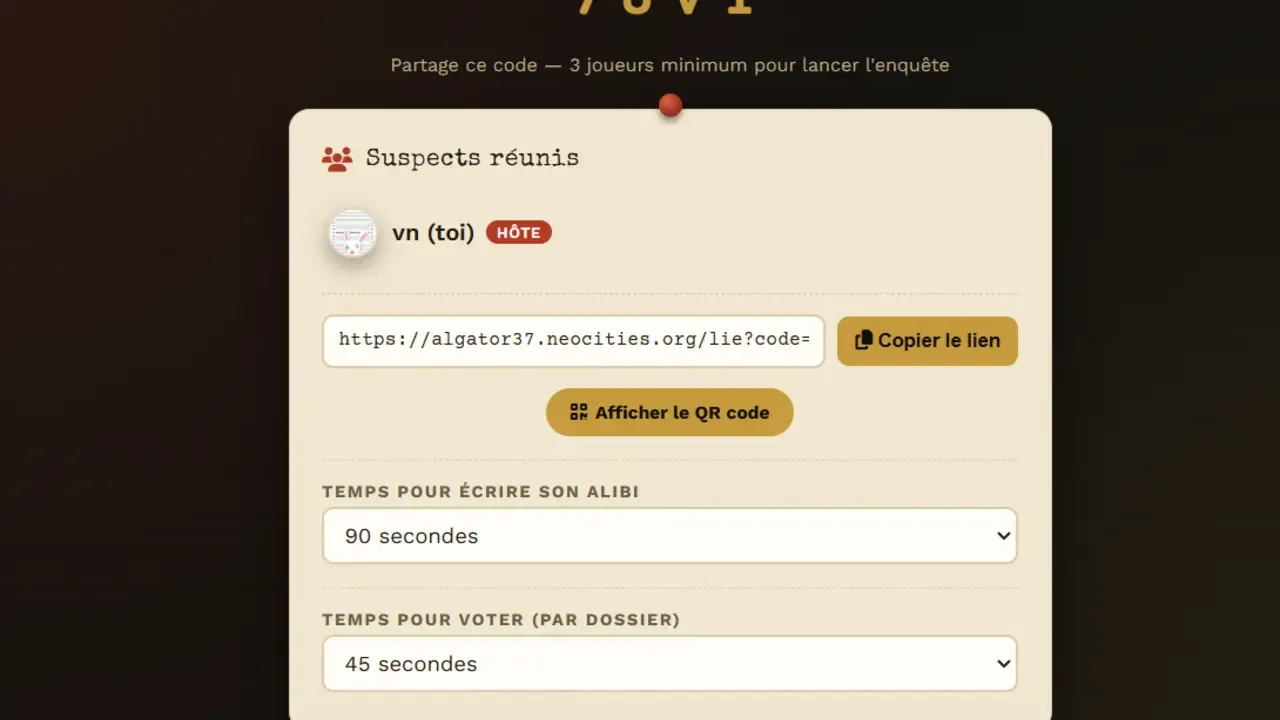Open the 45 secondes voting time dropdown

(669, 664)
